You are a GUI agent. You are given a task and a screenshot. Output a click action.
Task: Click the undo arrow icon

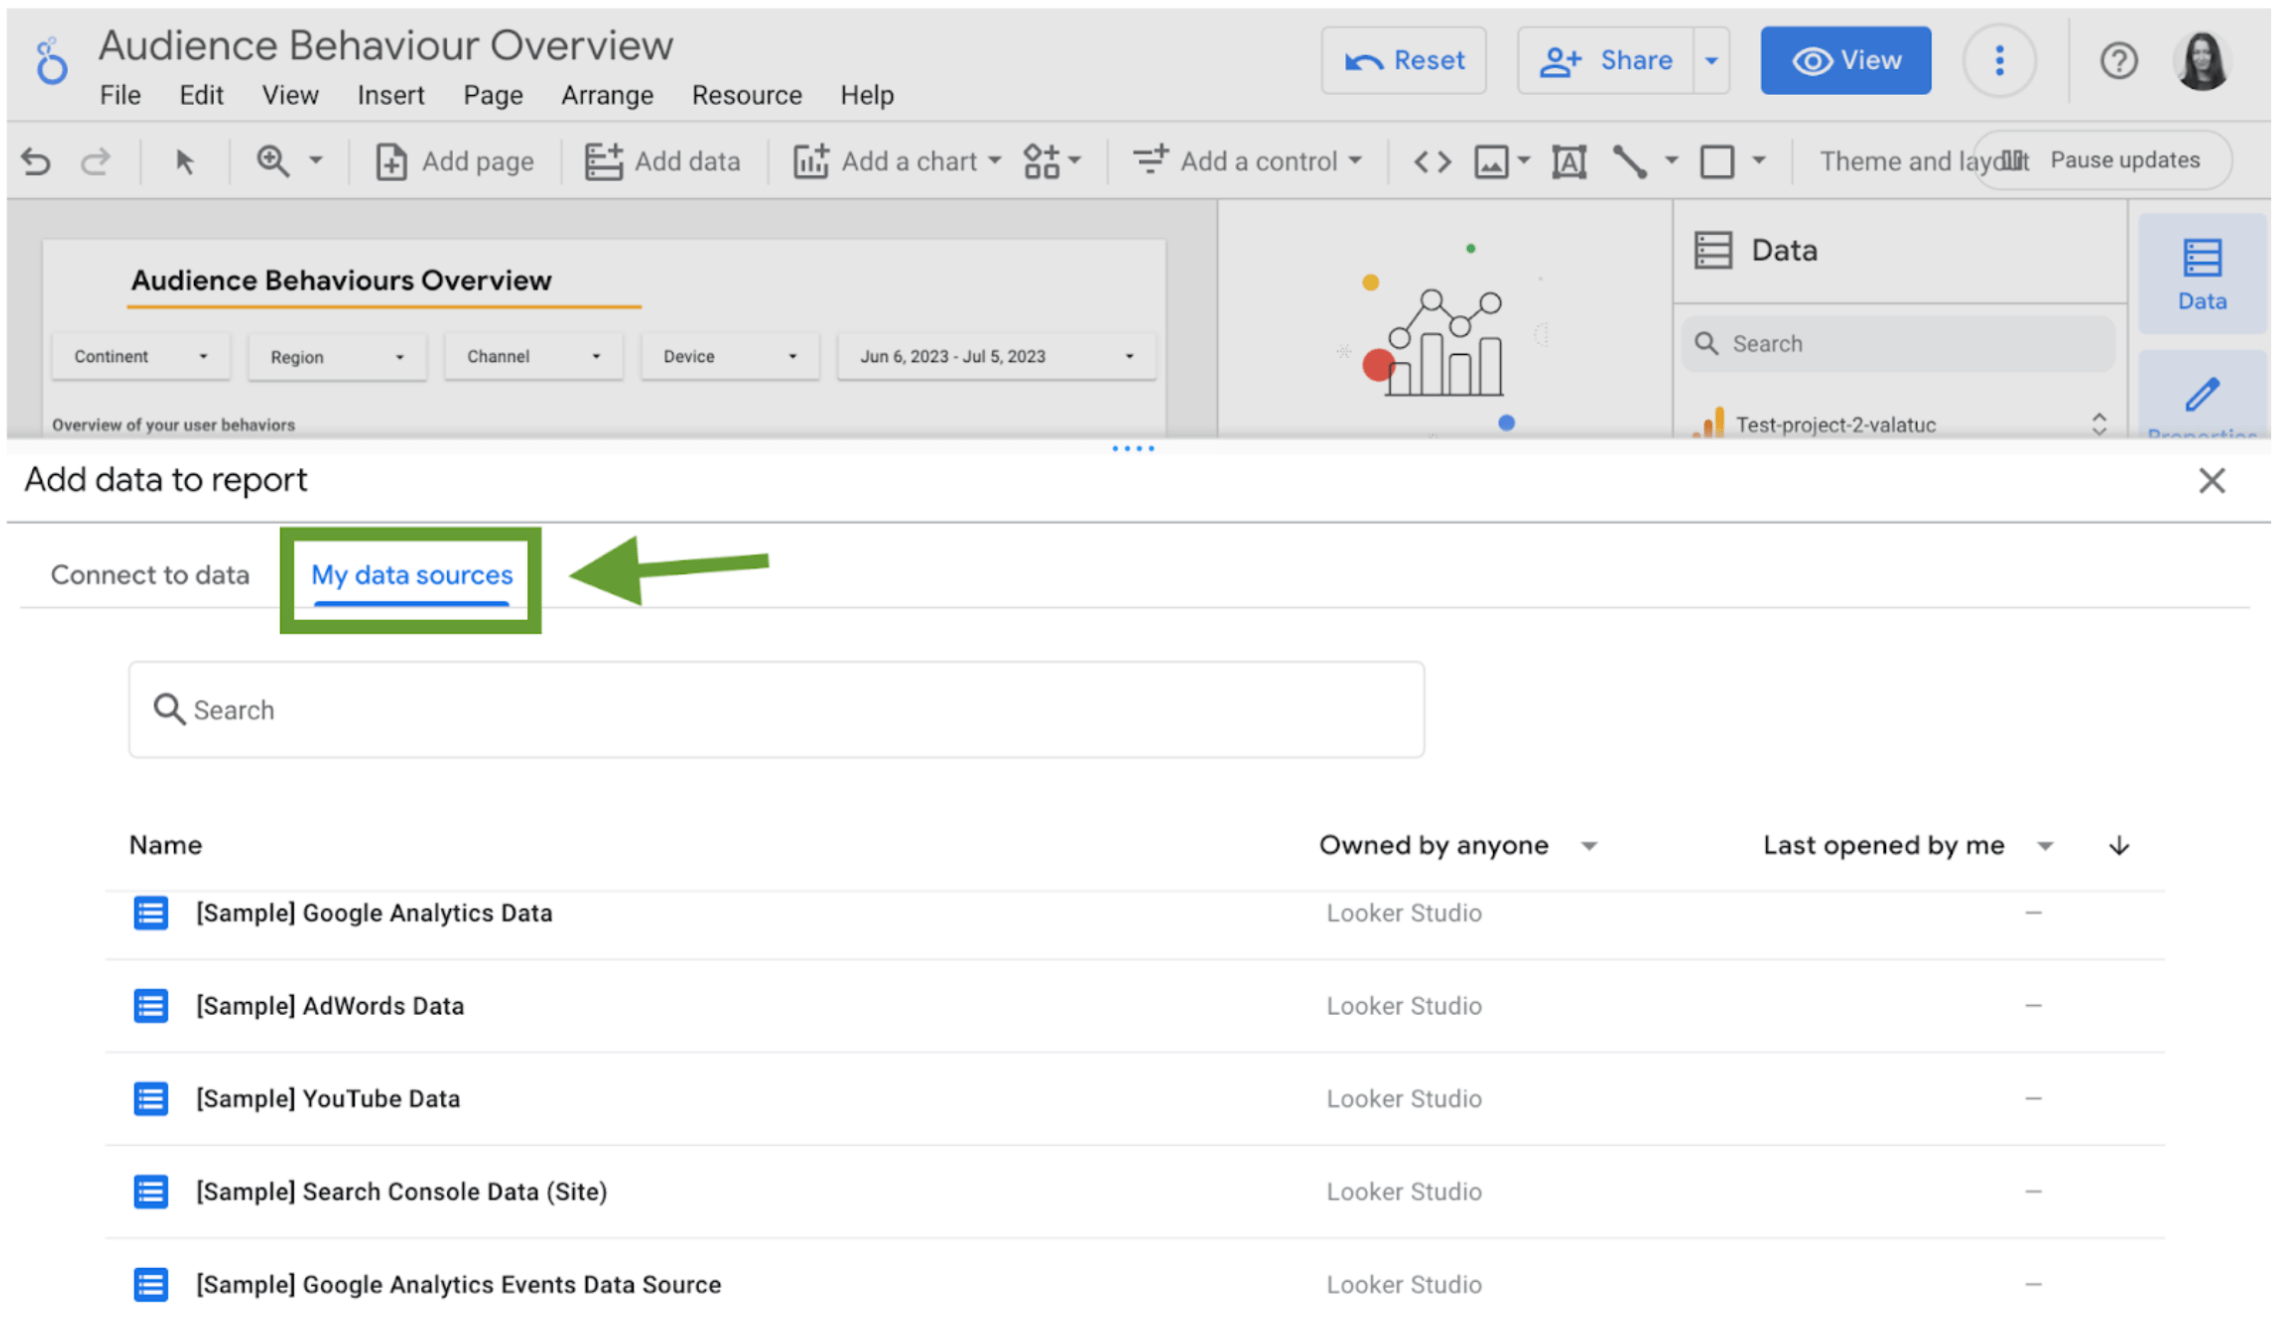36,161
